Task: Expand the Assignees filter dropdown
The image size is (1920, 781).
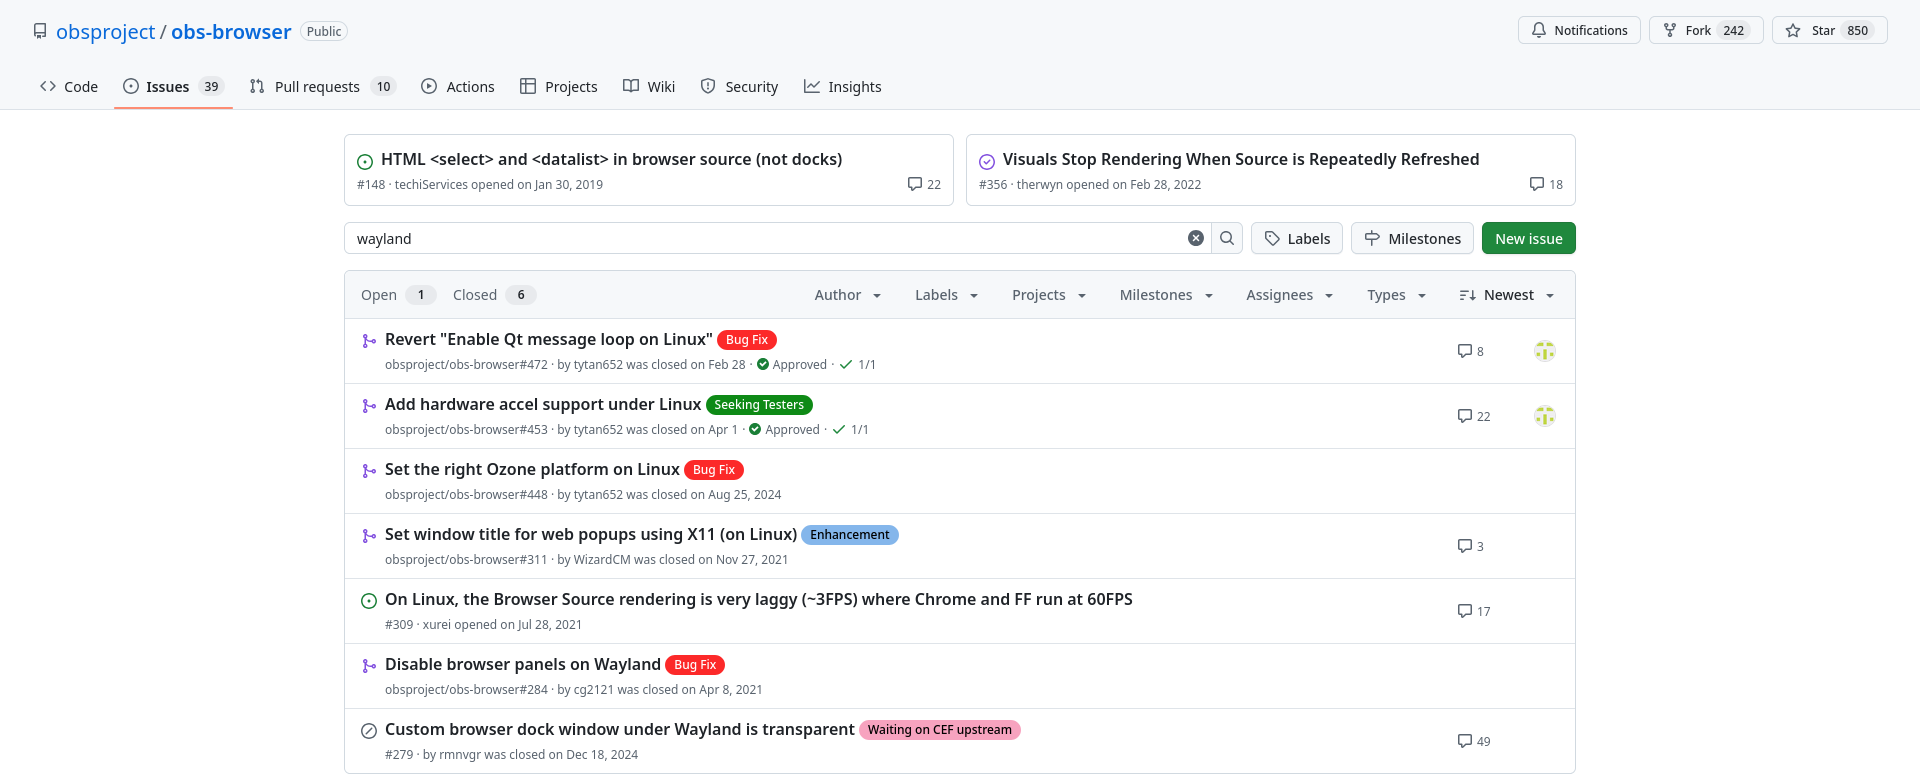Action: point(1289,295)
